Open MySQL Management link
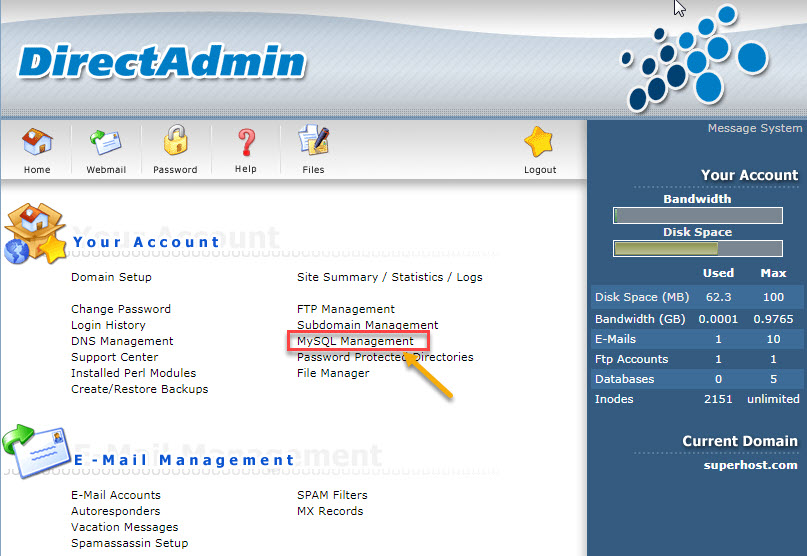The image size is (807, 556). pyautogui.click(x=355, y=341)
